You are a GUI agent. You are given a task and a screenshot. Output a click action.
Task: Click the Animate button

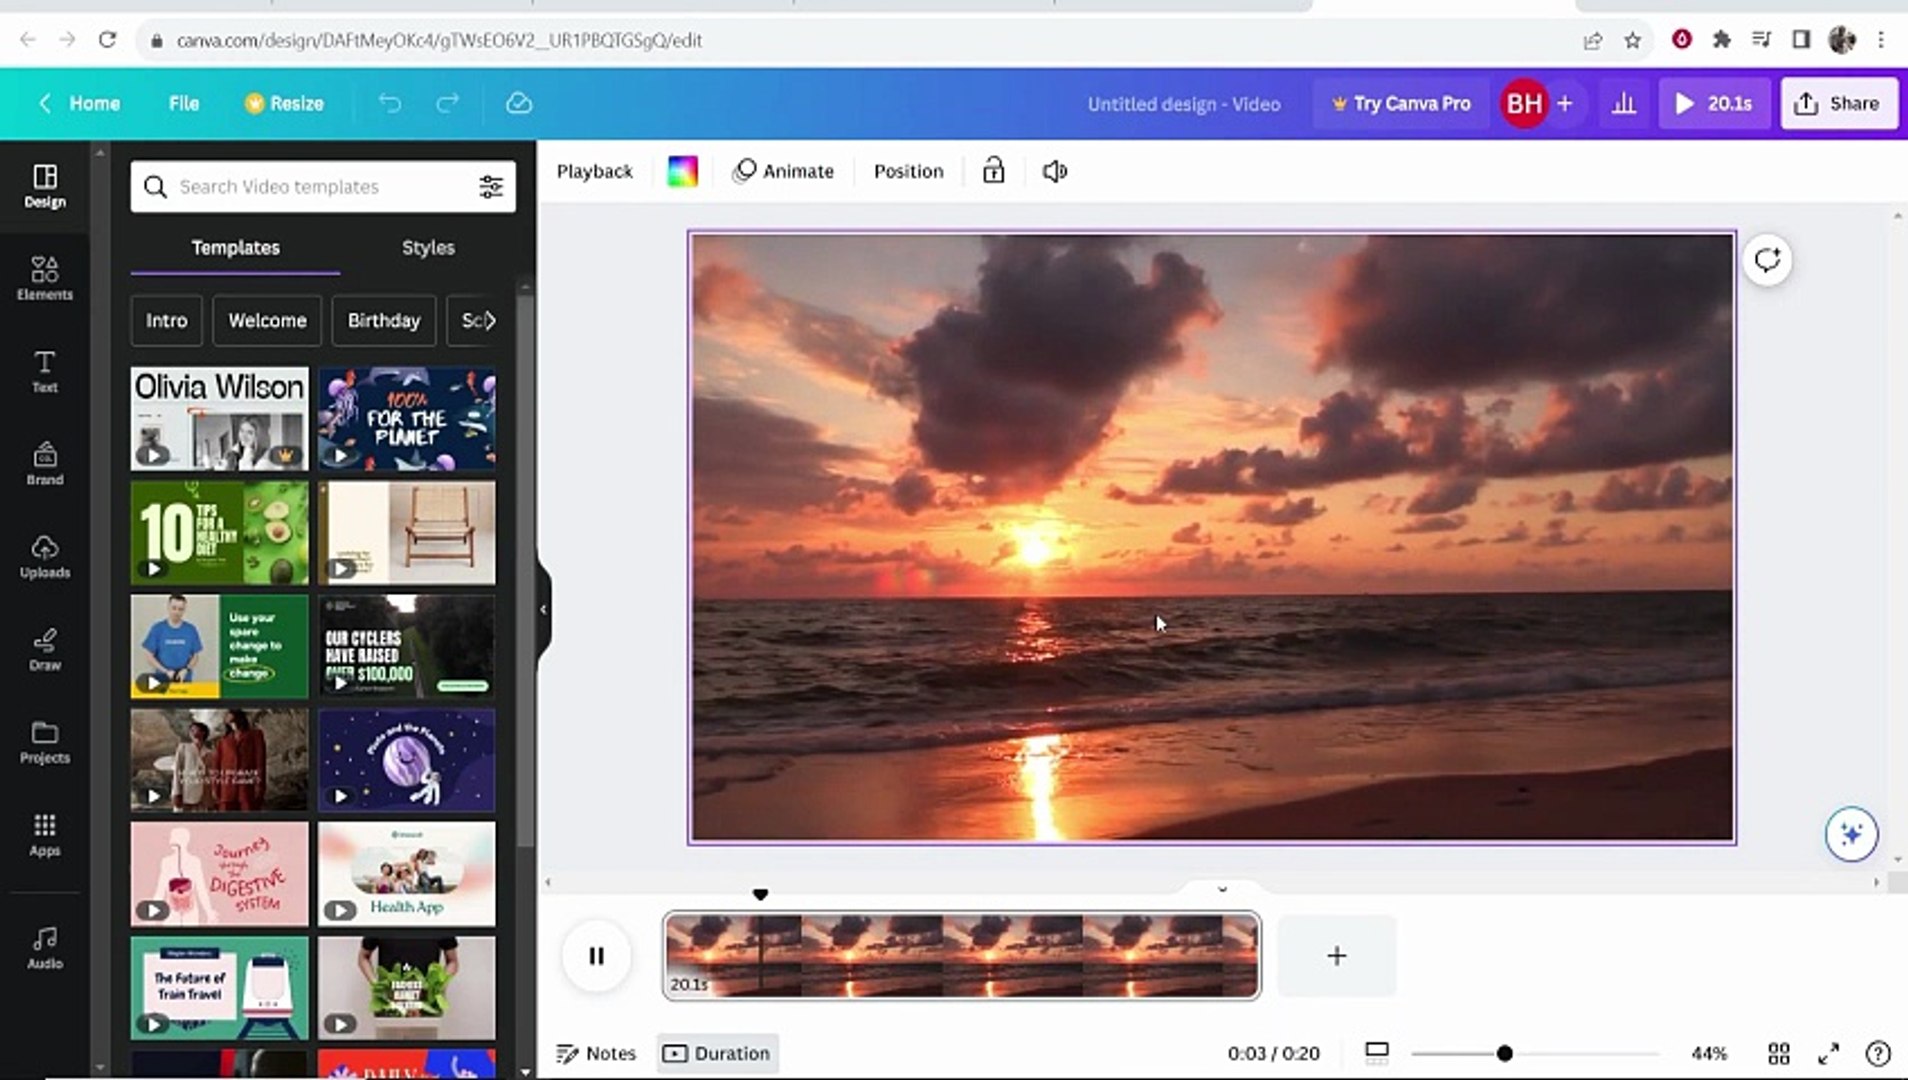point(783,171)
